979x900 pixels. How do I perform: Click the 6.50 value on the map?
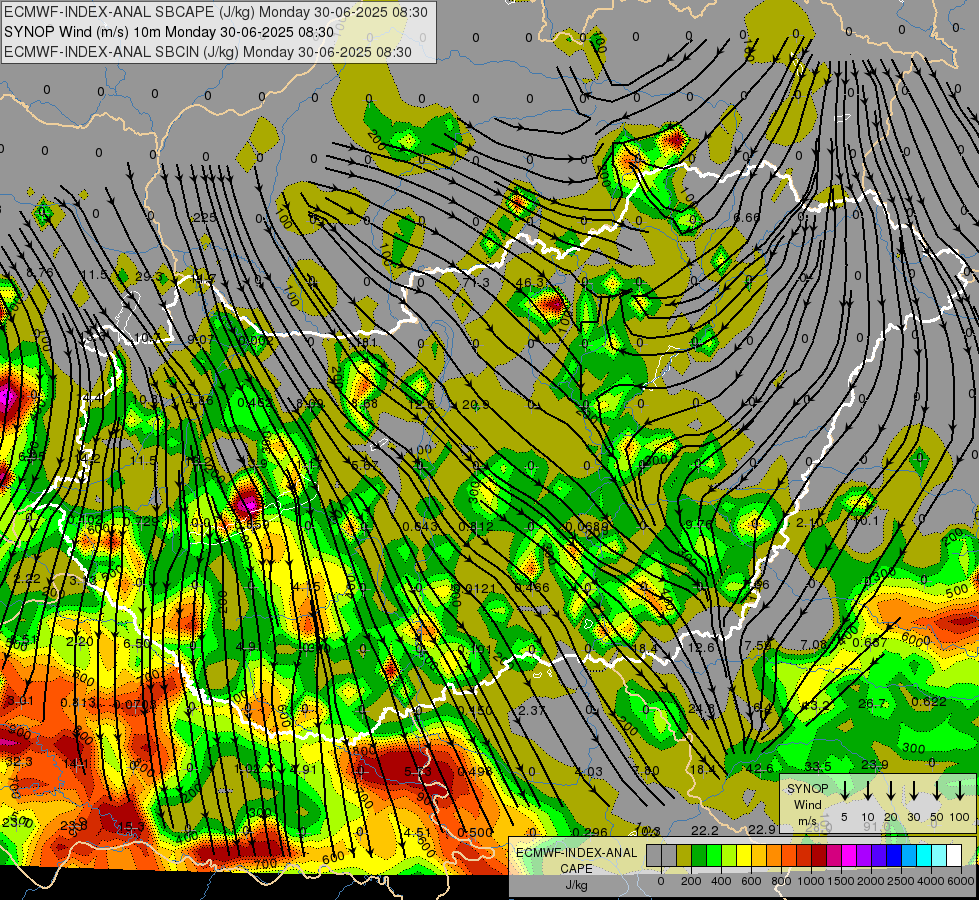pyautogui.click(x=137, y=644)
